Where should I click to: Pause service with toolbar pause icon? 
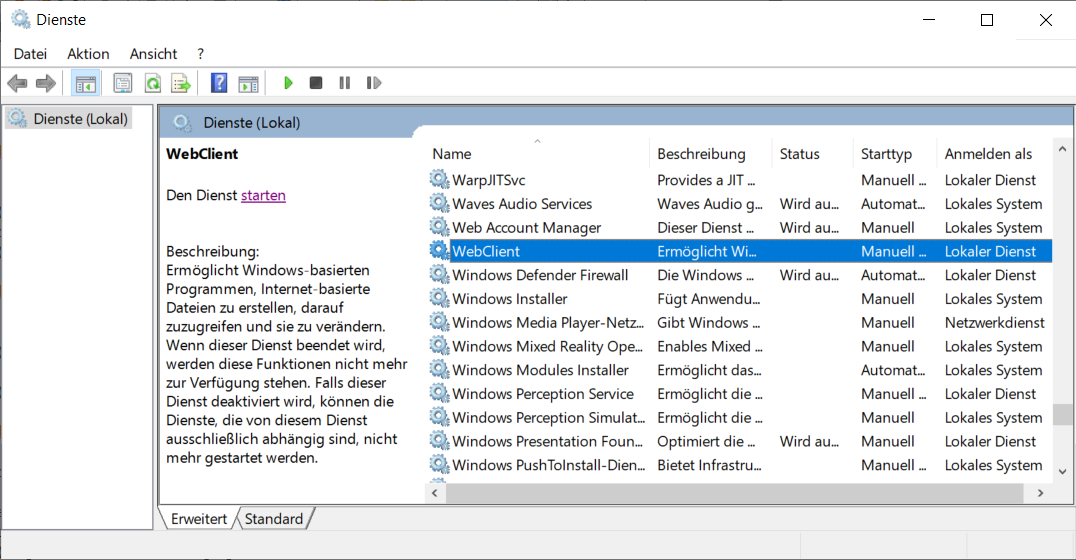(x=344, y=83)
